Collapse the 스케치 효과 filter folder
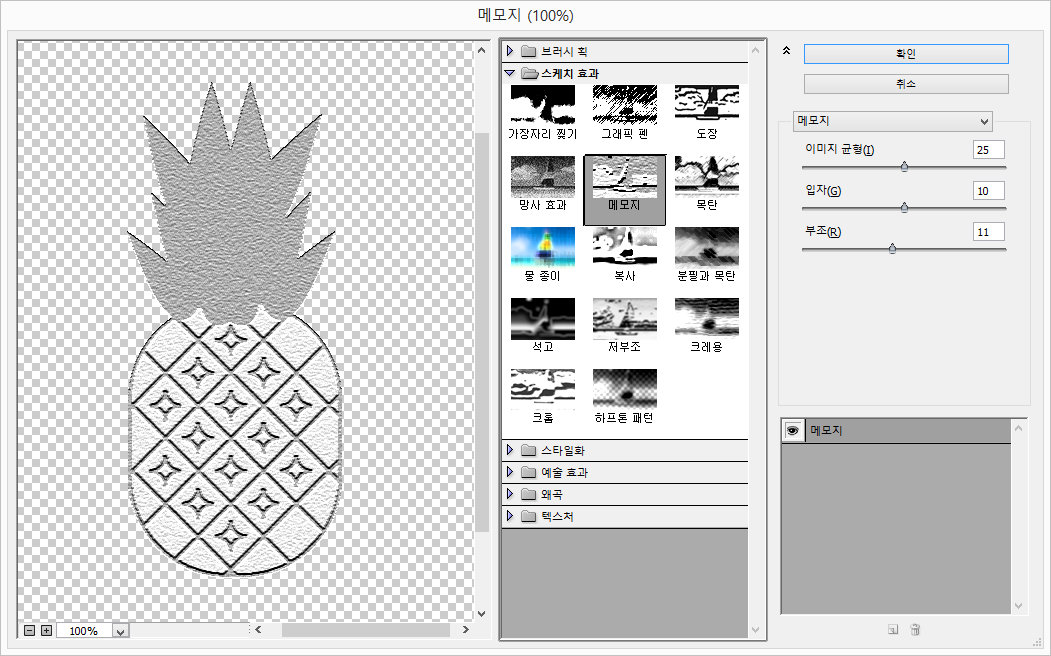This screenshot has height=656, width=1051. tap(510, 73)
